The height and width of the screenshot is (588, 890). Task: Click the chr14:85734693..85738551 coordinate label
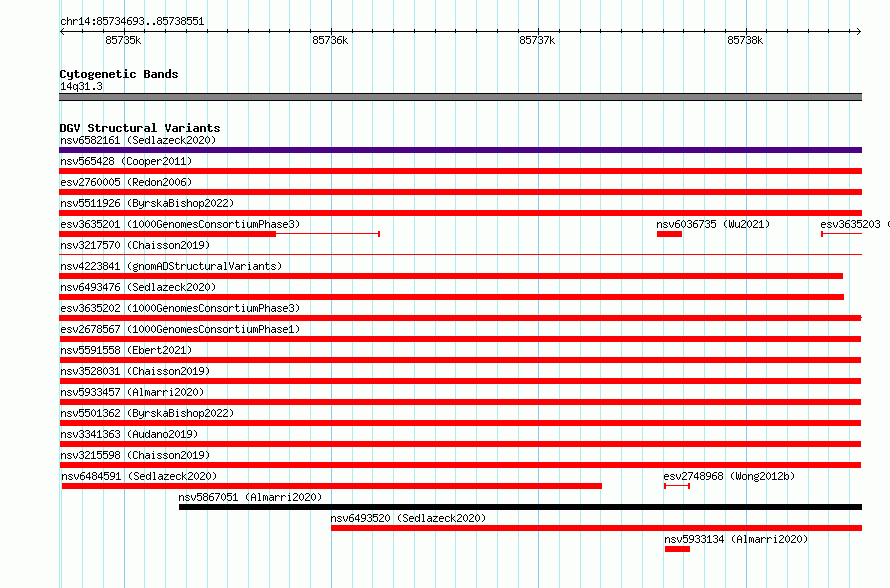(132, 21)
